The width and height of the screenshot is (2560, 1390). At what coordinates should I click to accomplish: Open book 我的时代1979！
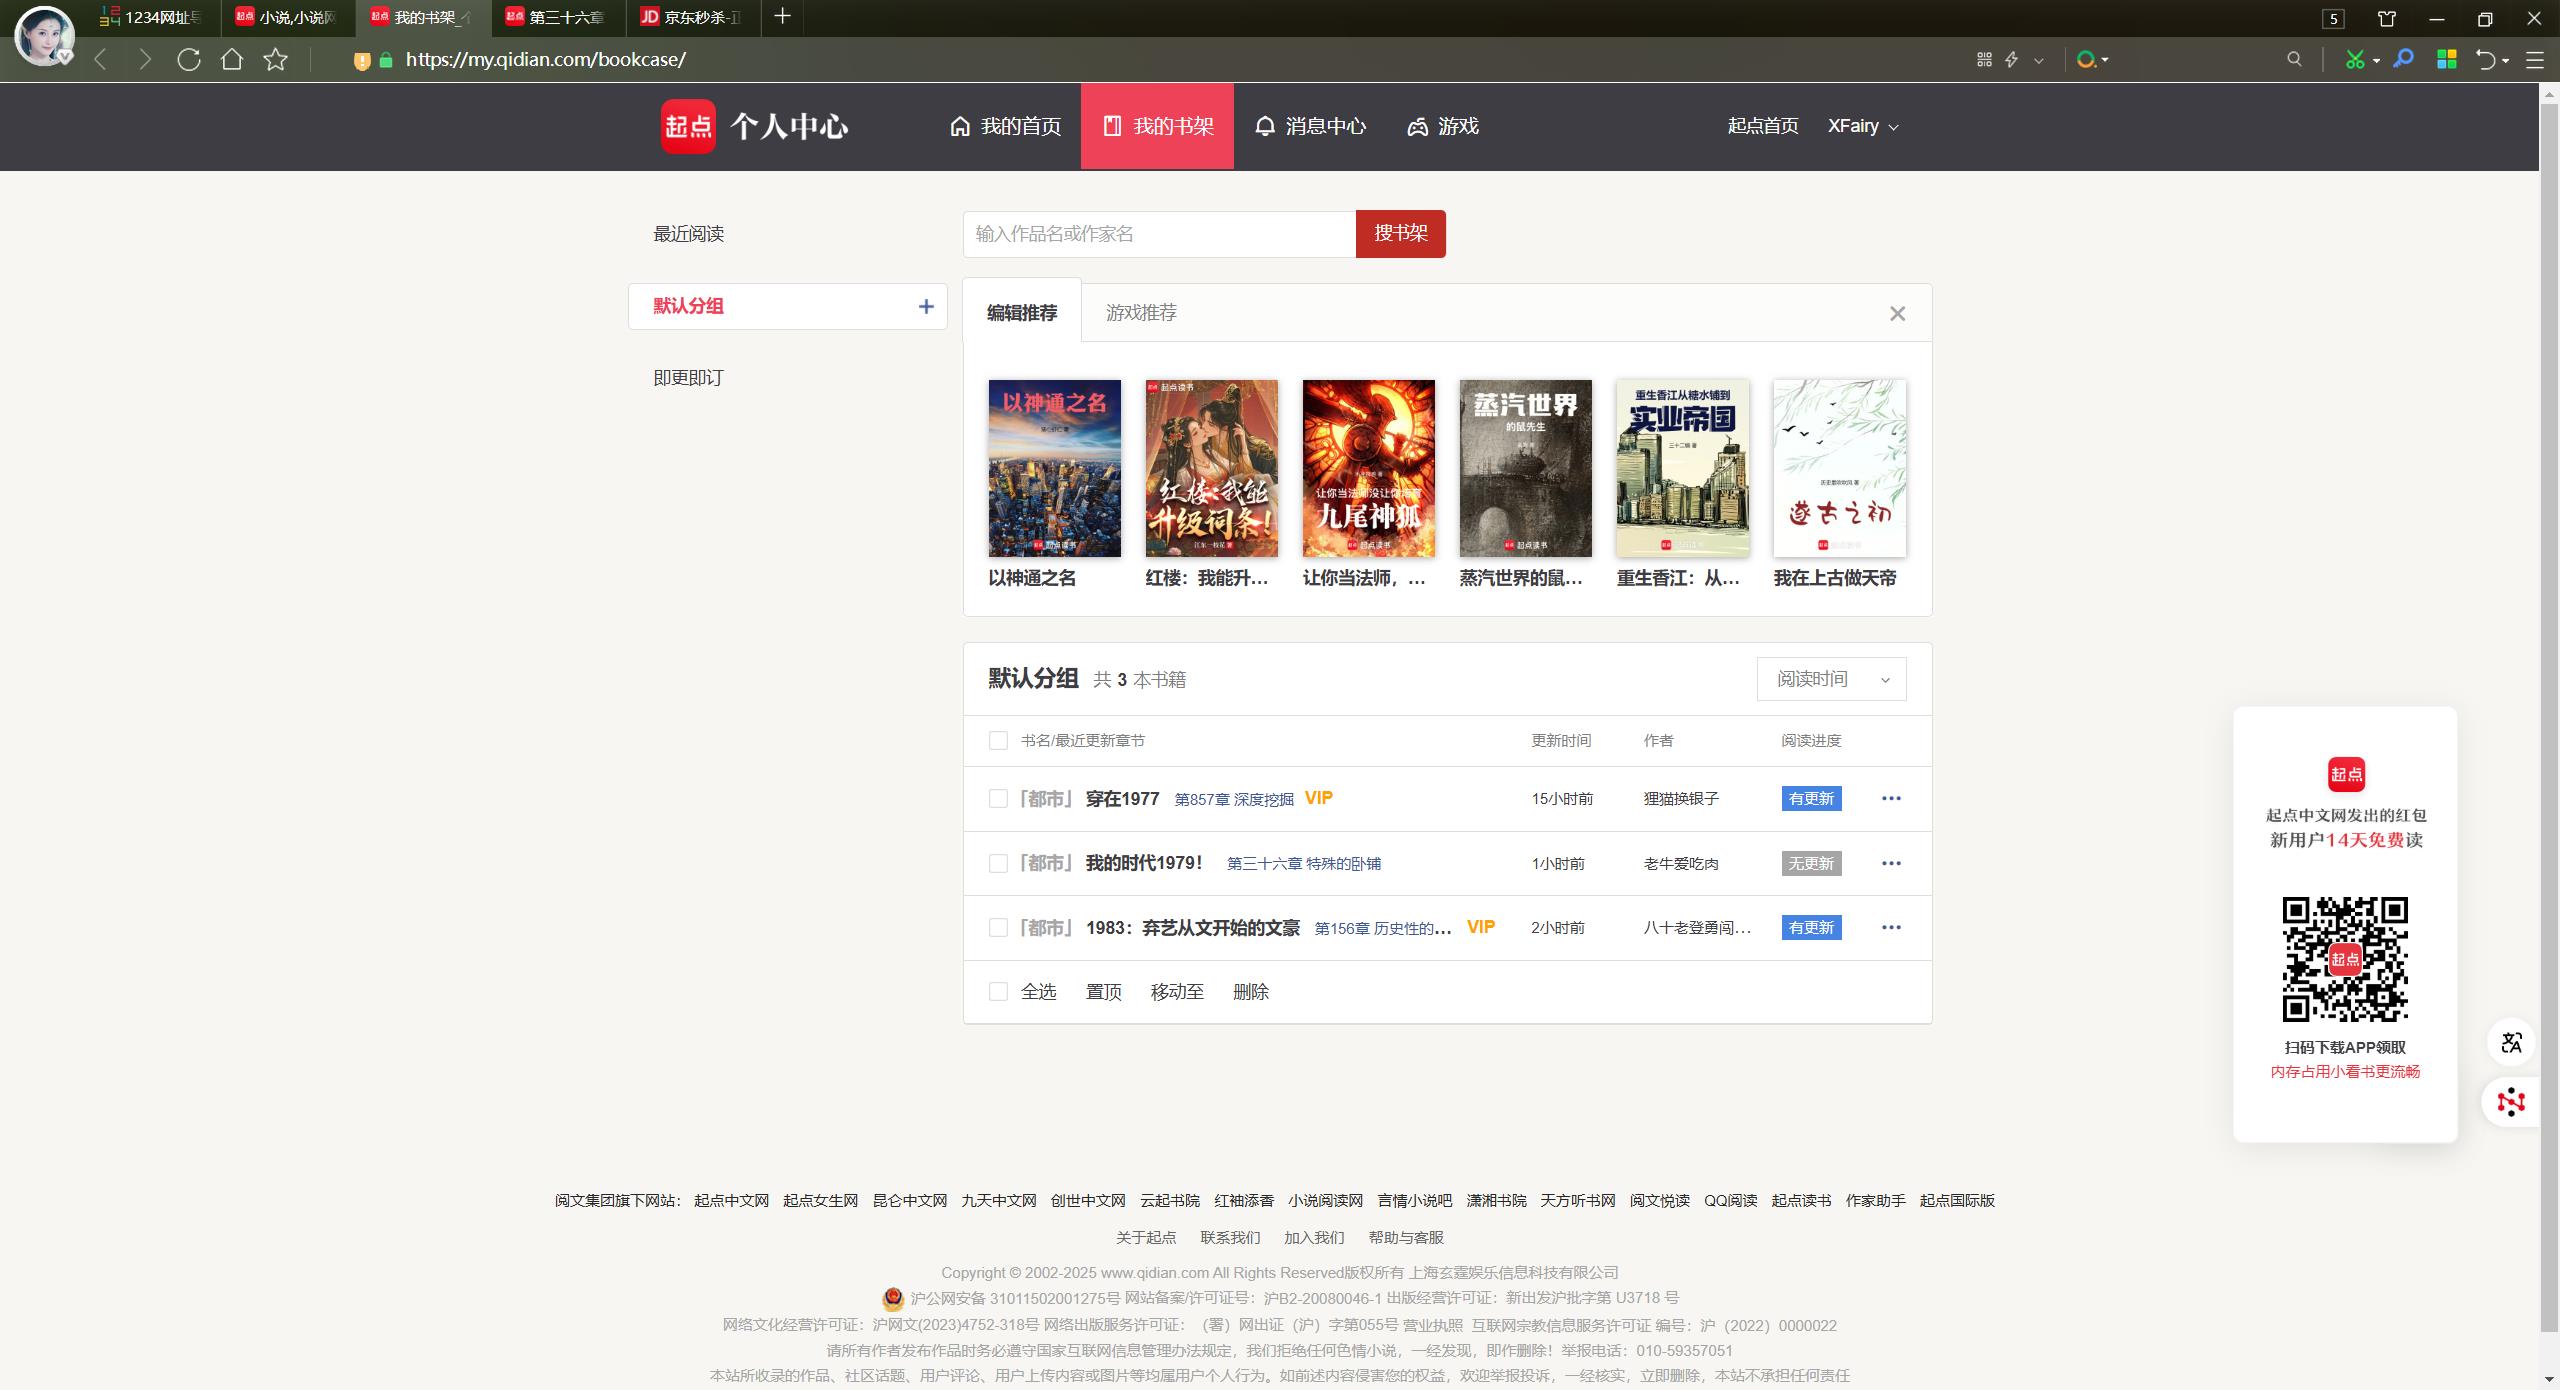[x=1144, y=863]
